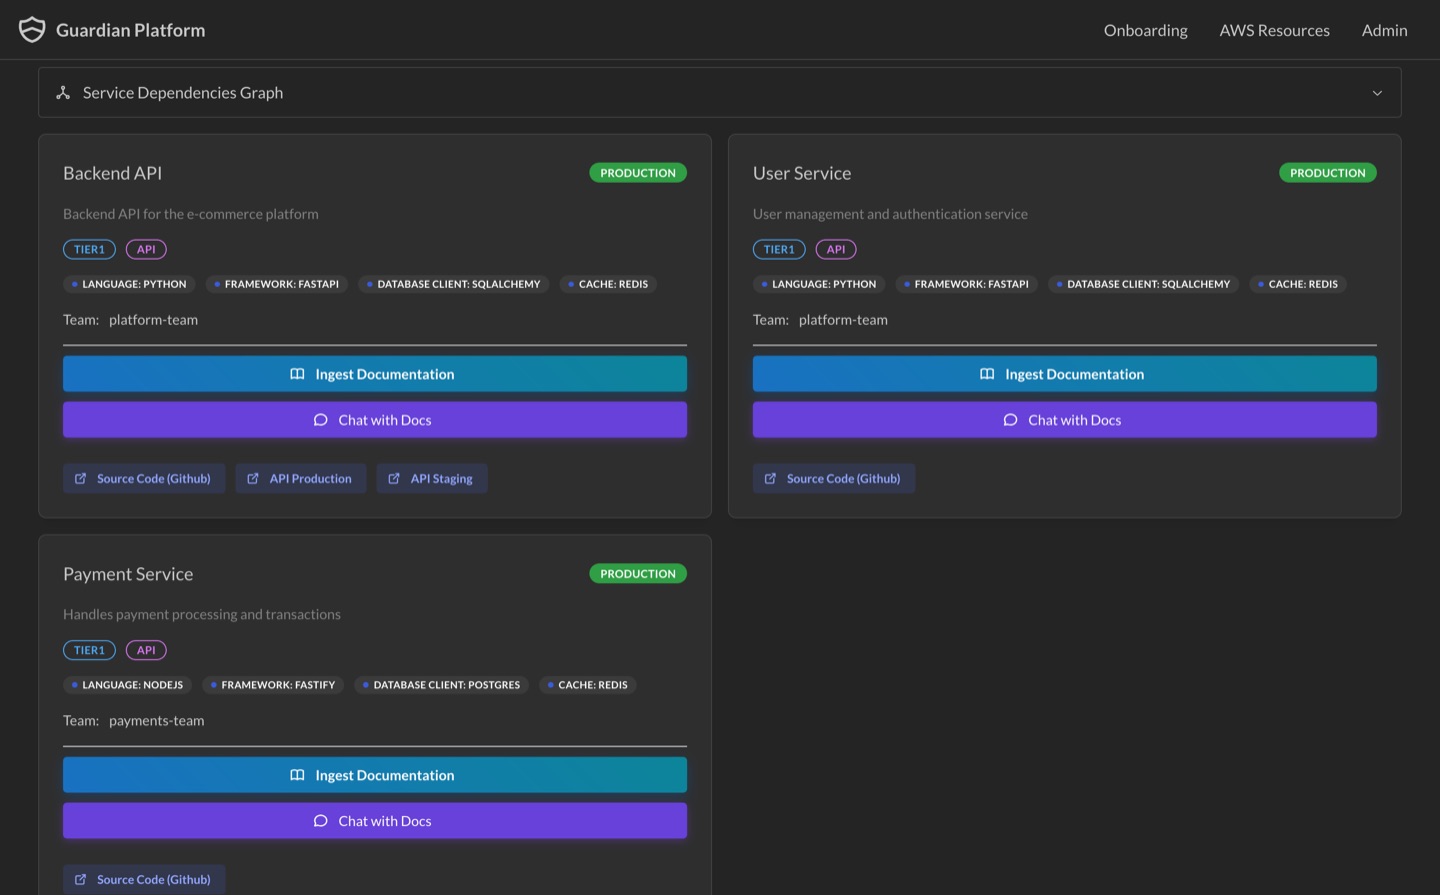Open AWS Resources in navigation
Screen dimensions: 1440x895
pos(1274,30)
